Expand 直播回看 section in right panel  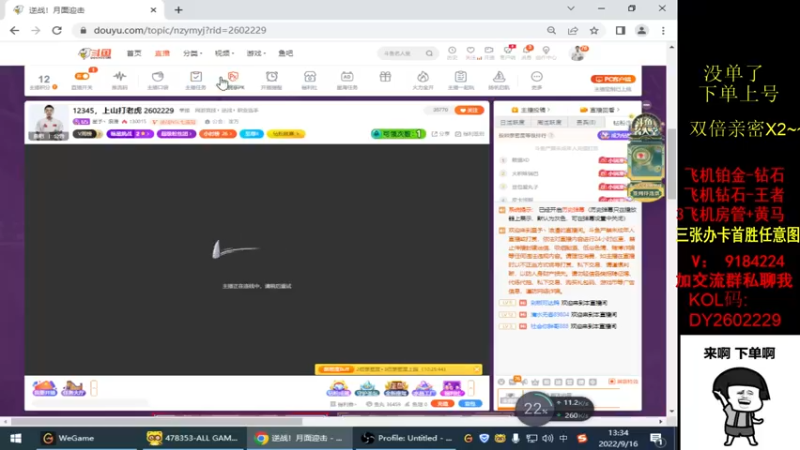coord(599,110)
